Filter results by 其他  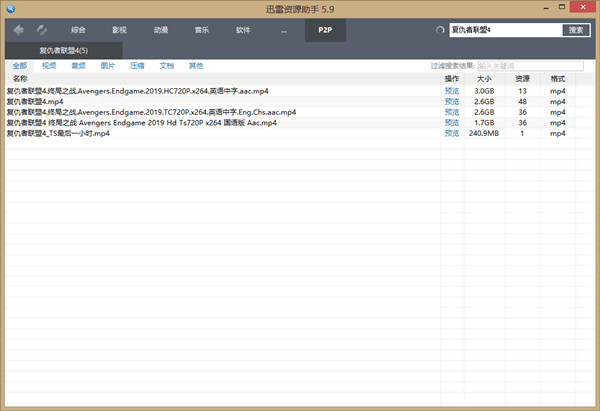point(196,66)
